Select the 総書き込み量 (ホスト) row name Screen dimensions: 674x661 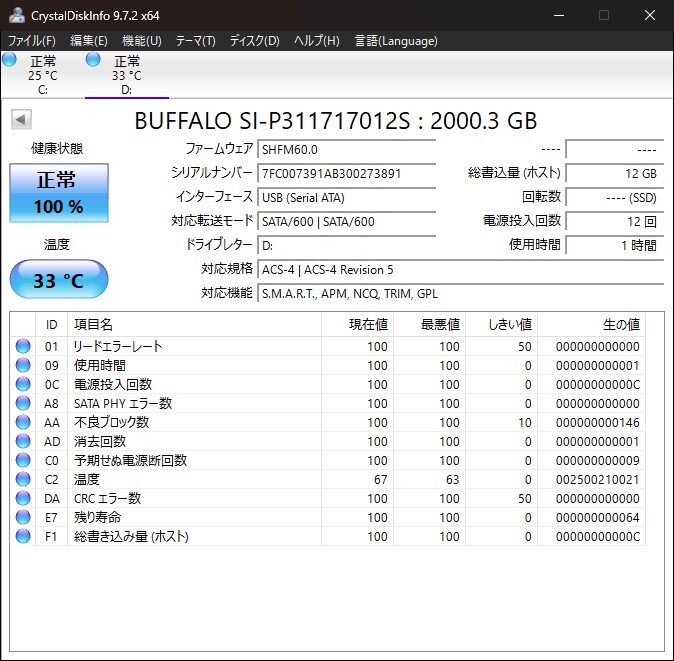[x=131, y=536]
